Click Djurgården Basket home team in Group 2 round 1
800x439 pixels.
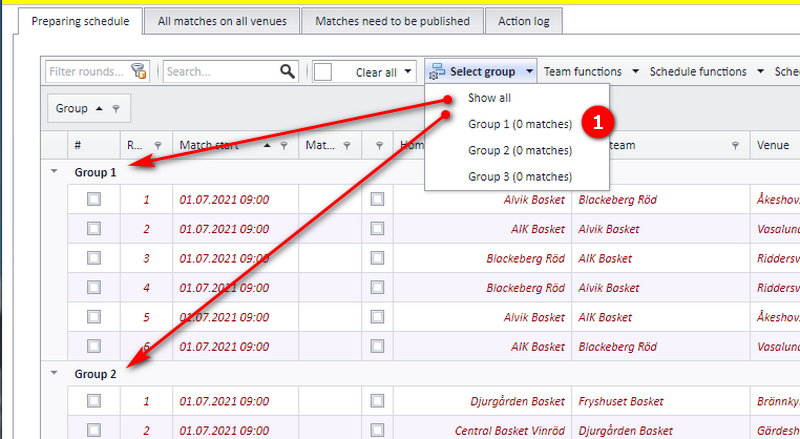point(517,402)
